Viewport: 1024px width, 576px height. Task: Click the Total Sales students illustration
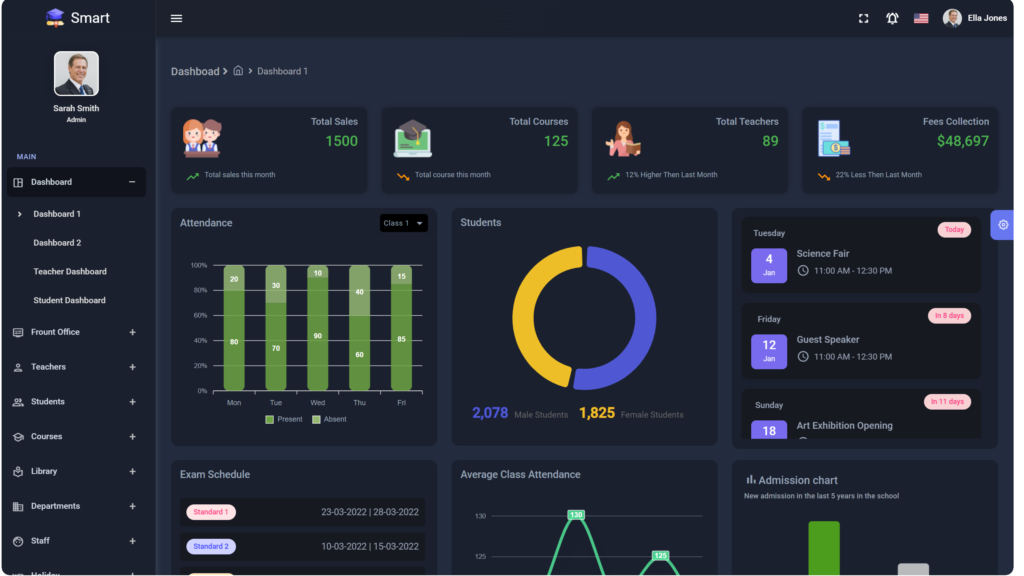202,138
